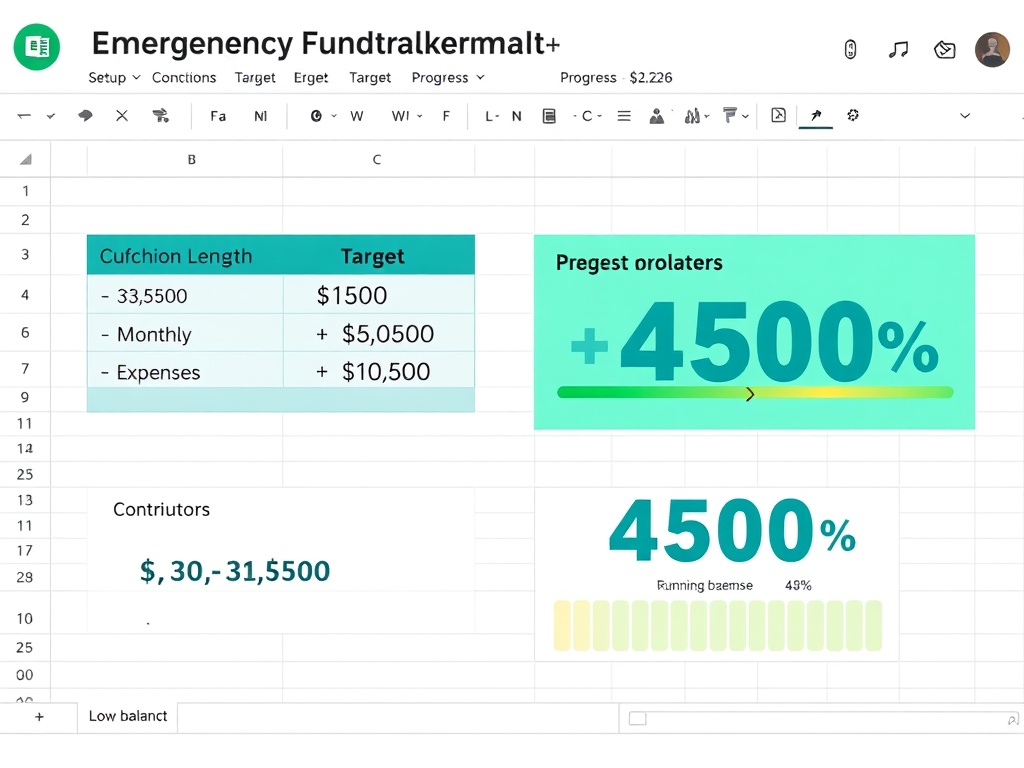This screenshot has height=768, width=1024.
Task: Open the user profile avatar
Action: pyautogui.click(x=992, y=49)
